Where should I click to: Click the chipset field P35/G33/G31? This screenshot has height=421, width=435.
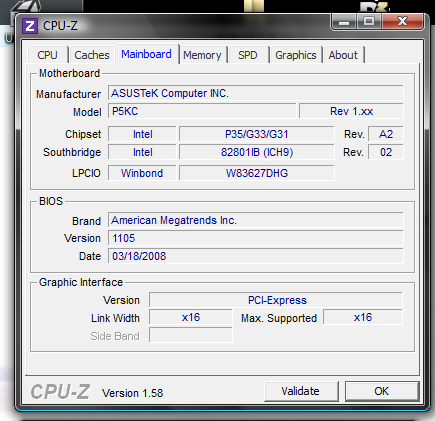tap(257, 134)
